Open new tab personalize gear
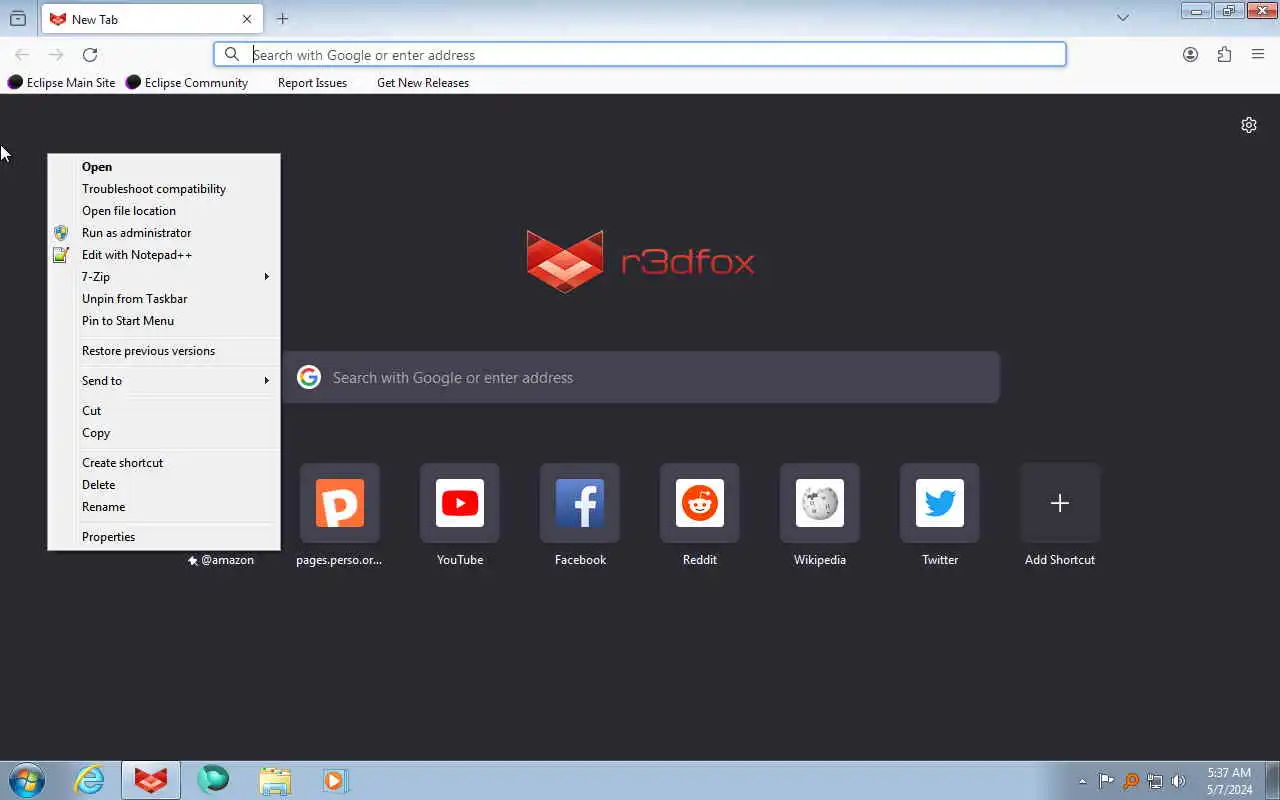 (1249, 125)
